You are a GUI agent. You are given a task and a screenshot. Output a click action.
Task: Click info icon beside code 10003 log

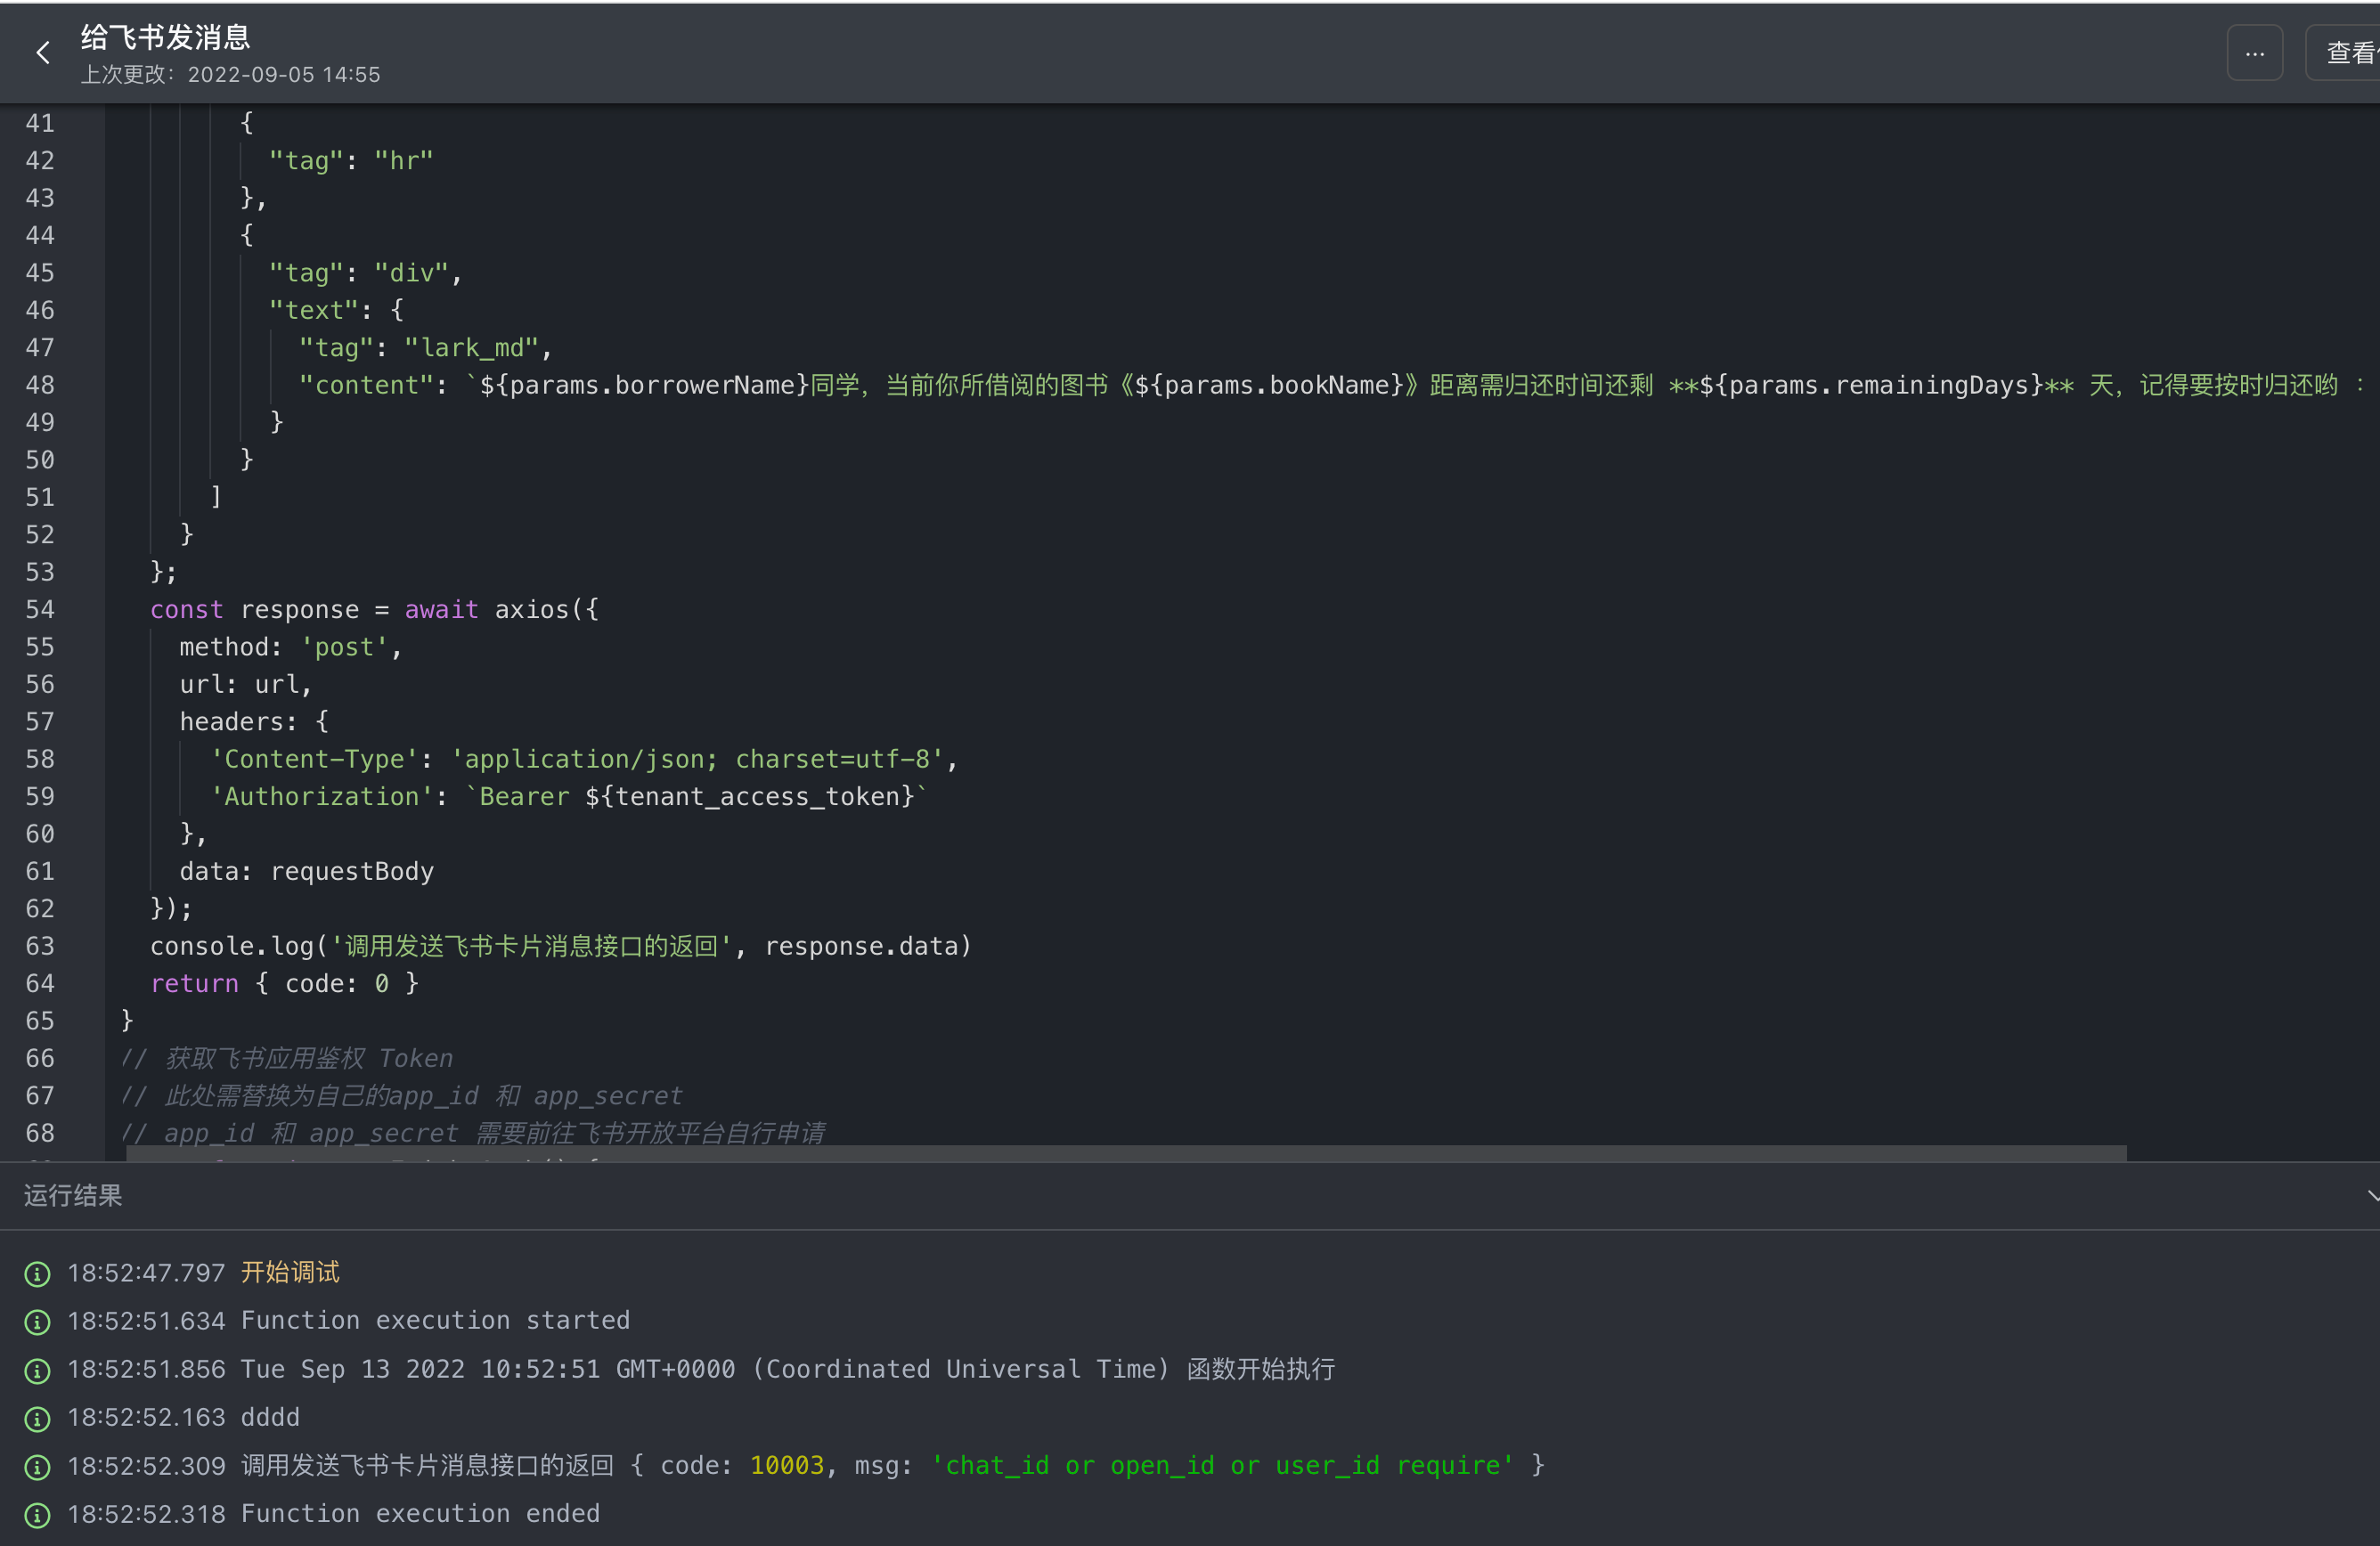point(37,1466)
